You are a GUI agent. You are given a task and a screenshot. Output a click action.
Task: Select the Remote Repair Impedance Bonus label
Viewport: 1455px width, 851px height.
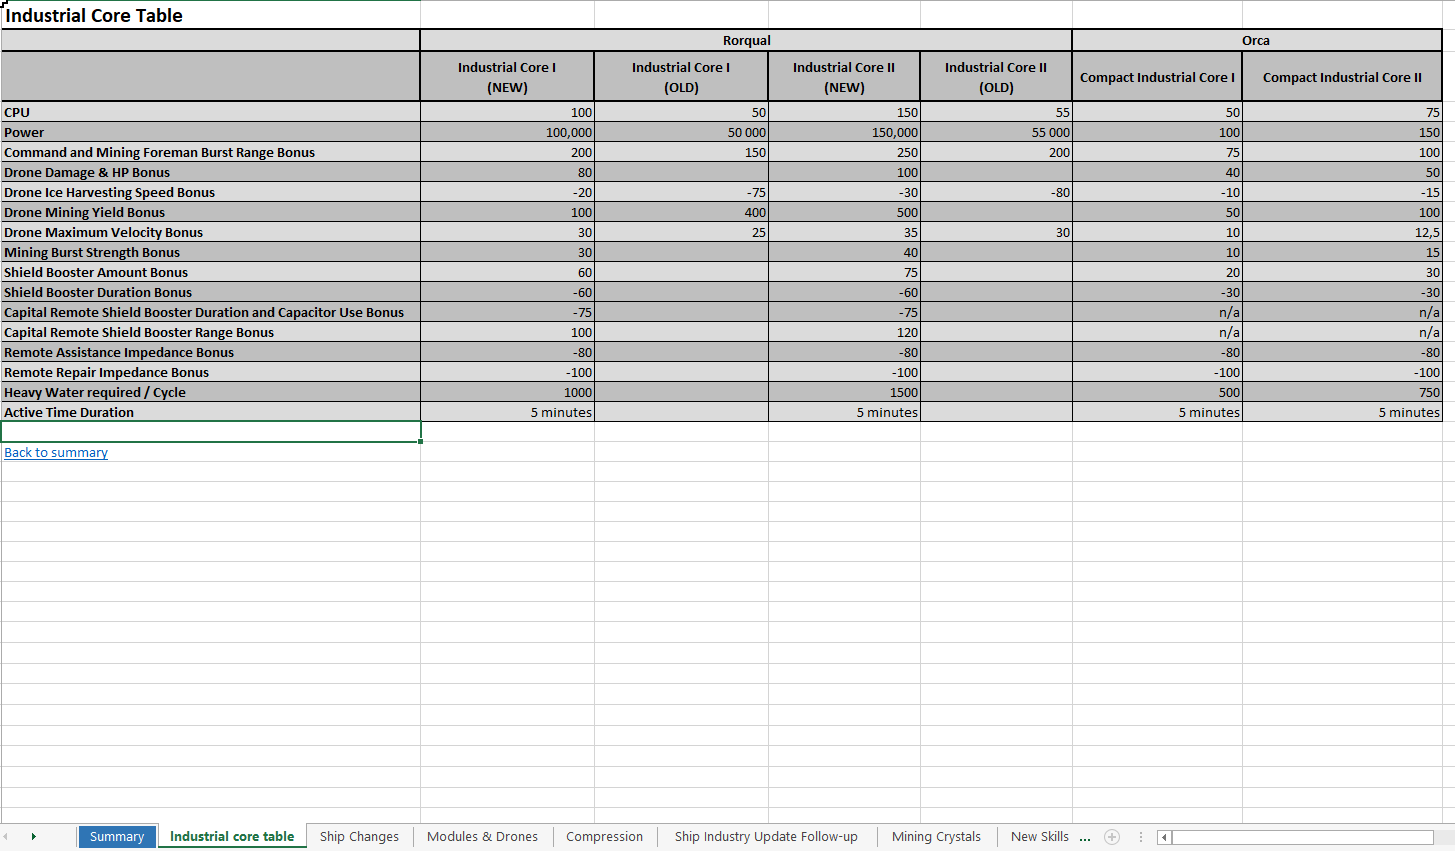tap(210, 372)
